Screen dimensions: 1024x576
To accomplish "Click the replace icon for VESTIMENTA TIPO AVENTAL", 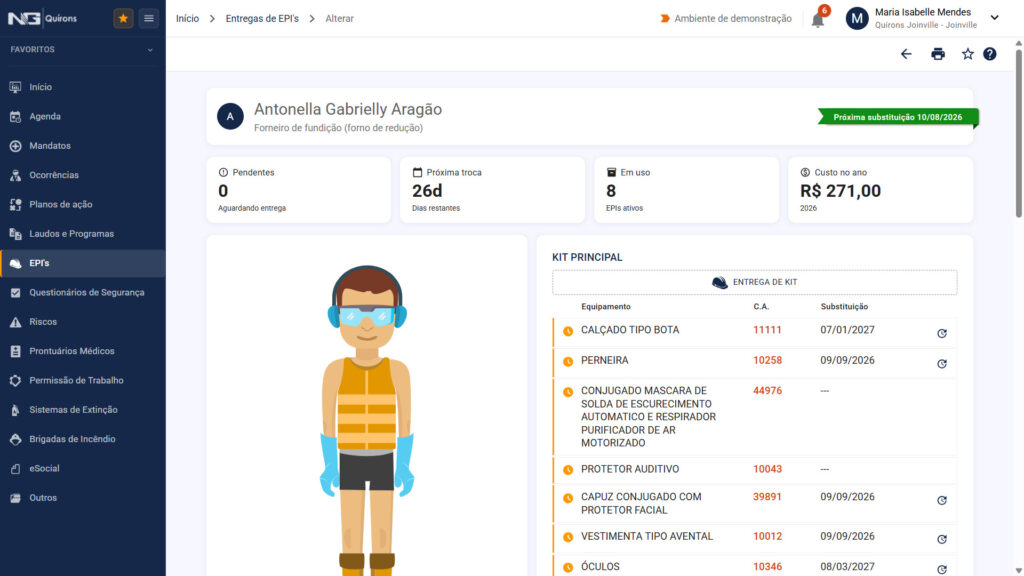I will click(942, 539).
